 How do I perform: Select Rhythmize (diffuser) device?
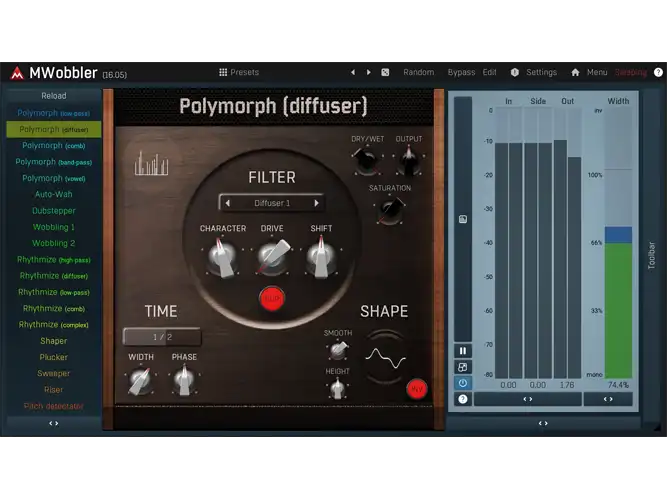pyautogui.click(x=54, y=276)
